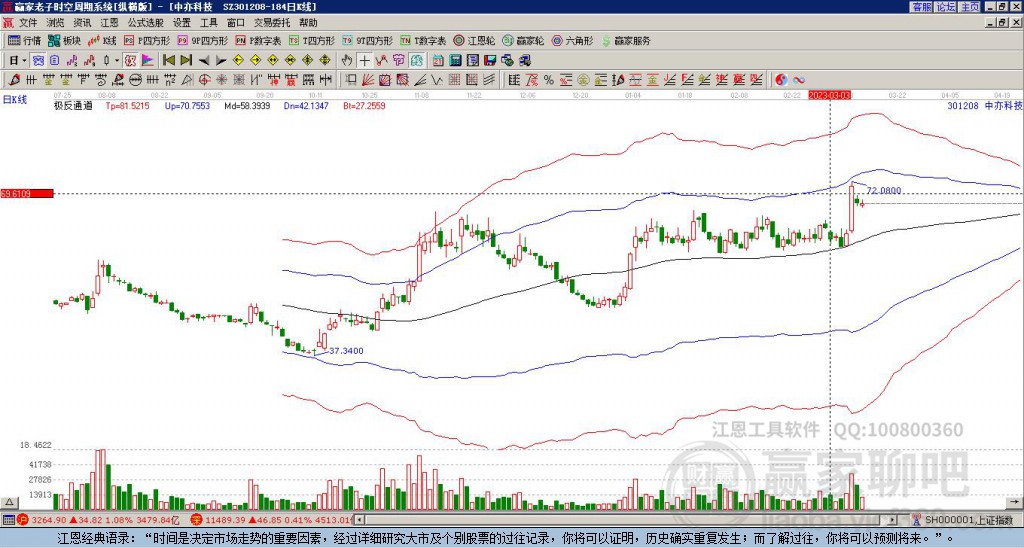Open the 交易委托 menu
1024x548 pixels.
point(272,23)
